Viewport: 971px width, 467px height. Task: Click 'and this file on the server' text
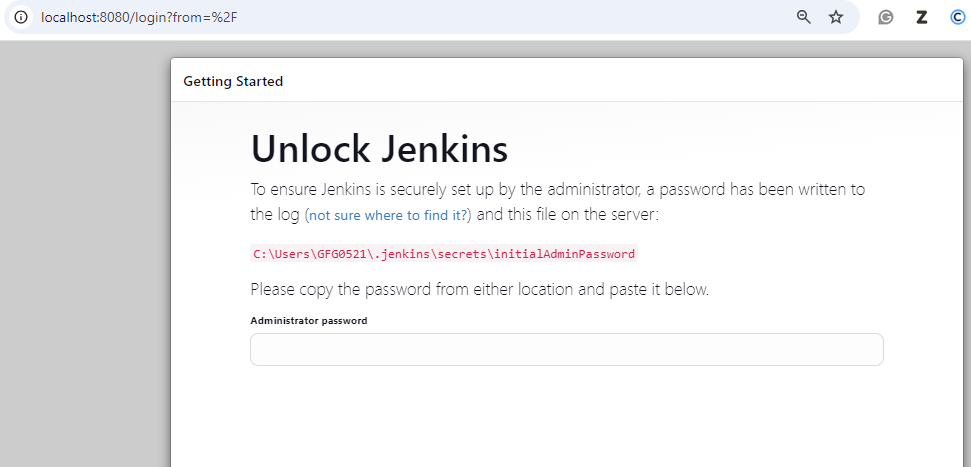[568, 215]
